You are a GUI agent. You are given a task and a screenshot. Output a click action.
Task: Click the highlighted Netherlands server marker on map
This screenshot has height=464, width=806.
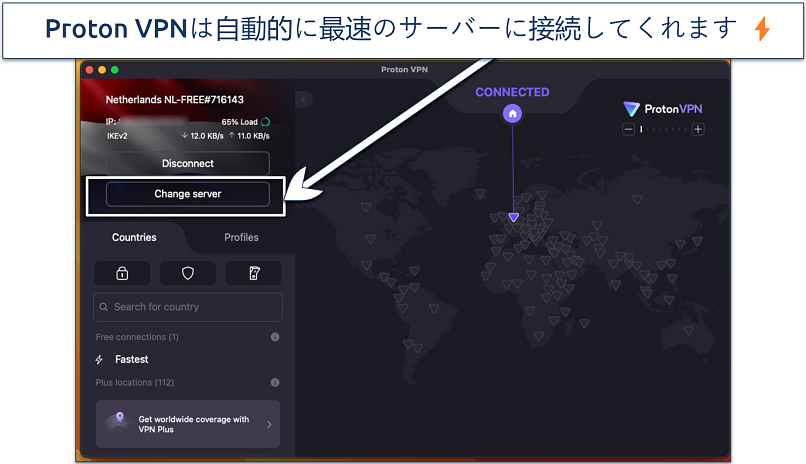tap(513, 216)
